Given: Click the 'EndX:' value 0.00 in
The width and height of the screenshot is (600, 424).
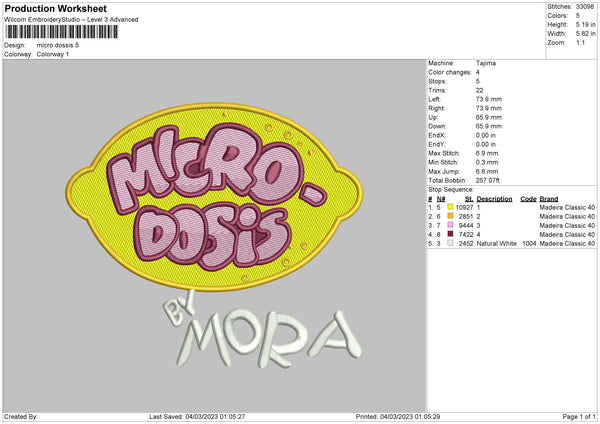Looking at the screenshot, I should point(486,135).
